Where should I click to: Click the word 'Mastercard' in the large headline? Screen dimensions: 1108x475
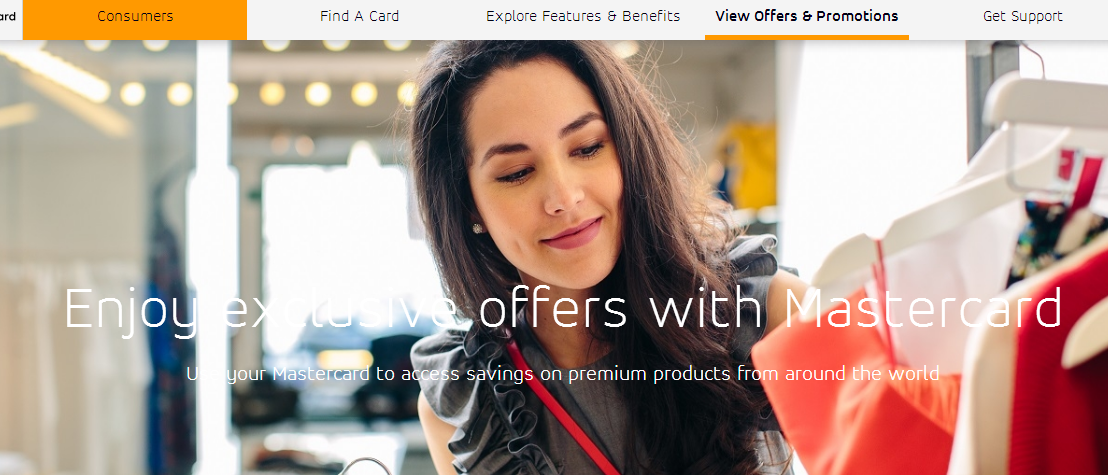[923, 307]
